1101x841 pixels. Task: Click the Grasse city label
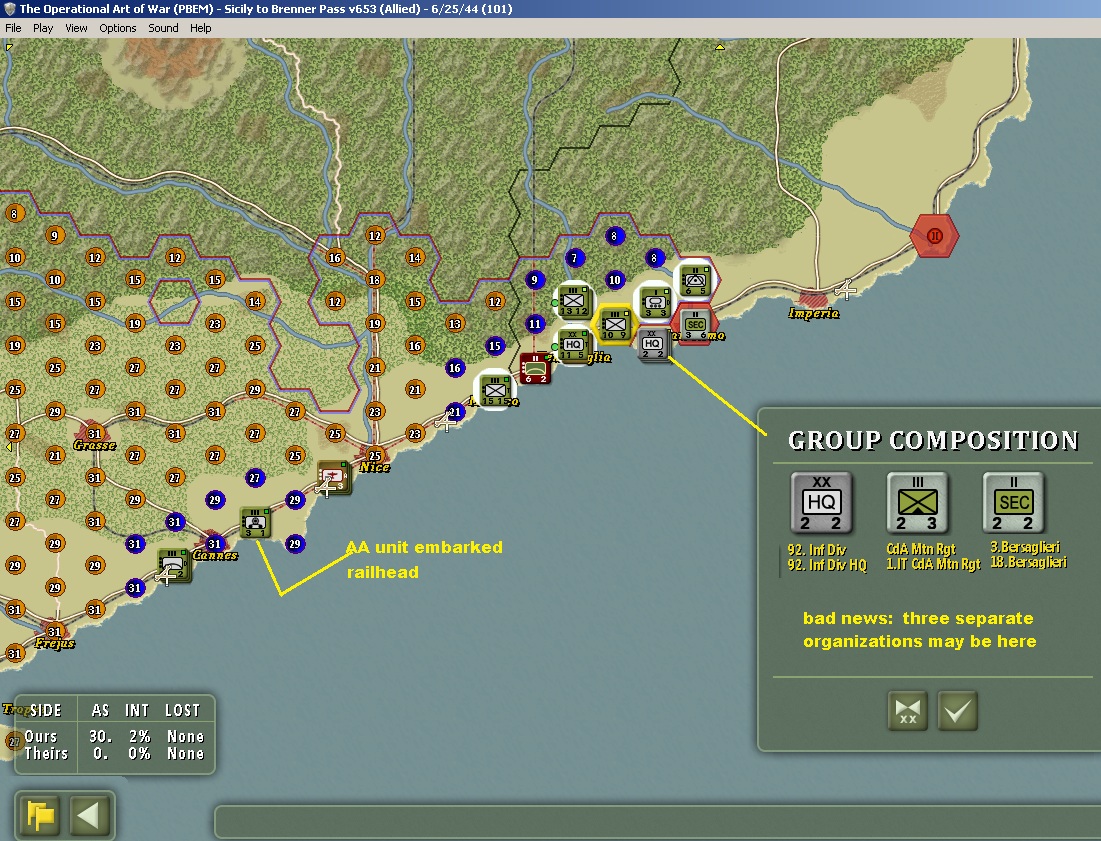94,445
